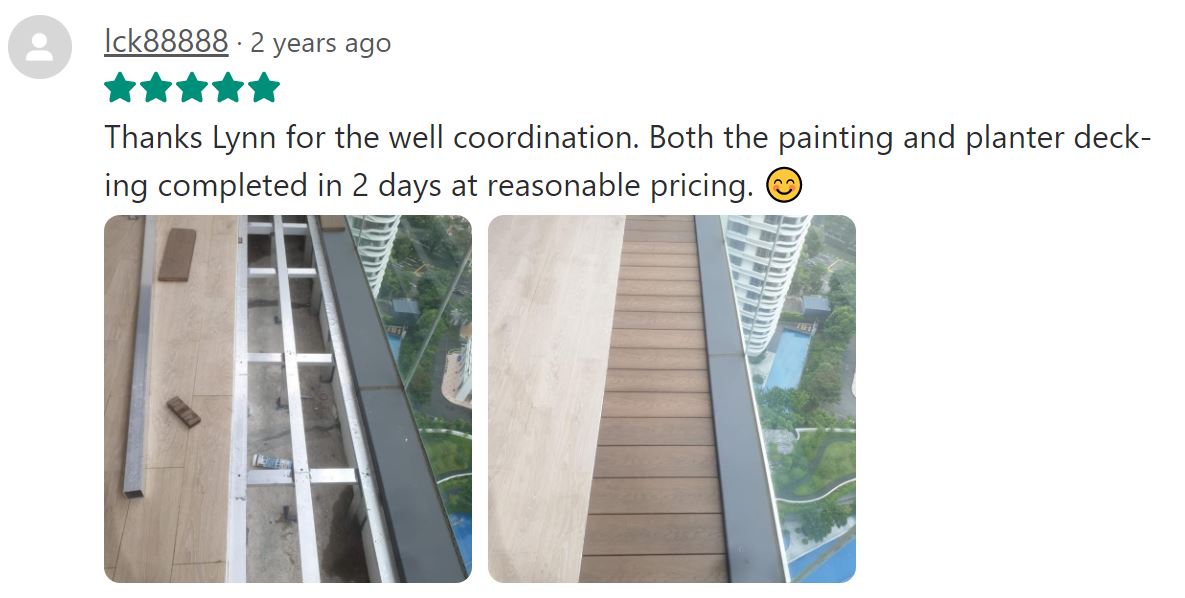This screenshot has width=1185, height=598.
Task: Click the grey default profile avatar
Action: pos(40,47)
